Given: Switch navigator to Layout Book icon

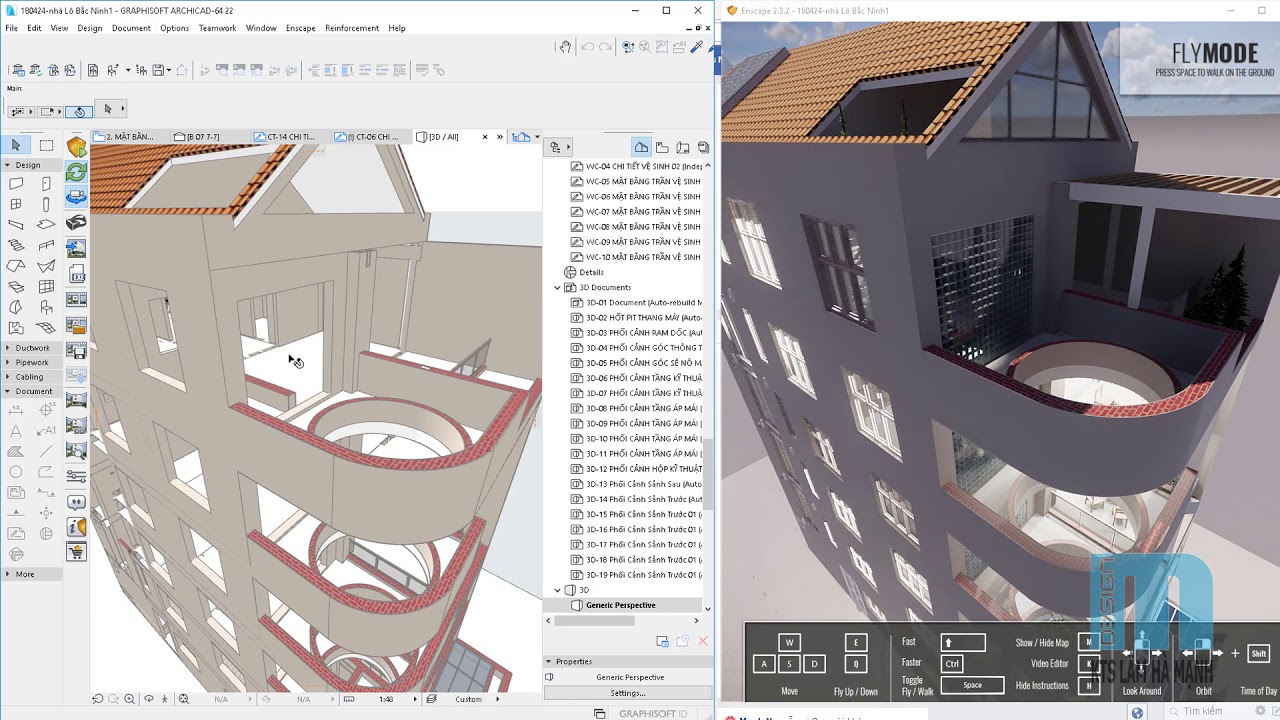Looking at the screenshot, I should coord(682,147).
